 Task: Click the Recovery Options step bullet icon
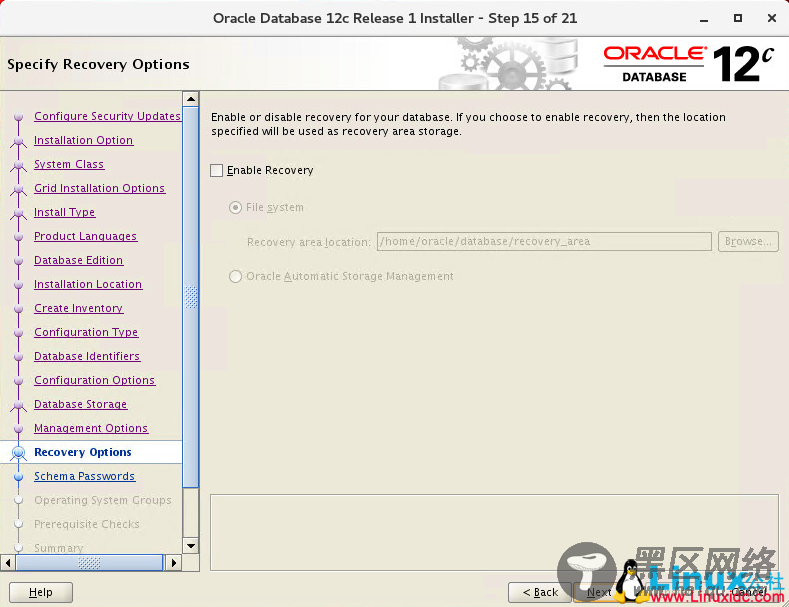19,452
